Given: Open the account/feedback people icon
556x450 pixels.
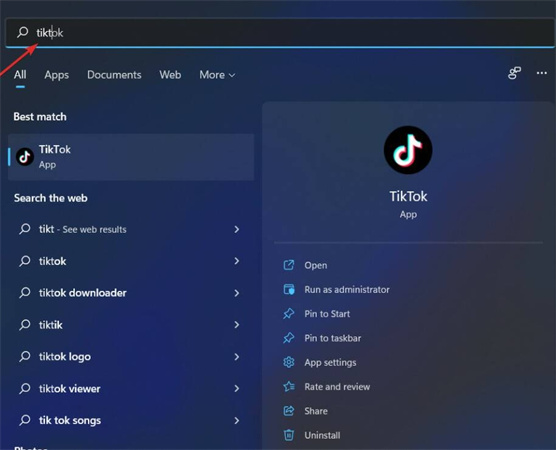Looking at the screenshot, I should pos(514,73).
